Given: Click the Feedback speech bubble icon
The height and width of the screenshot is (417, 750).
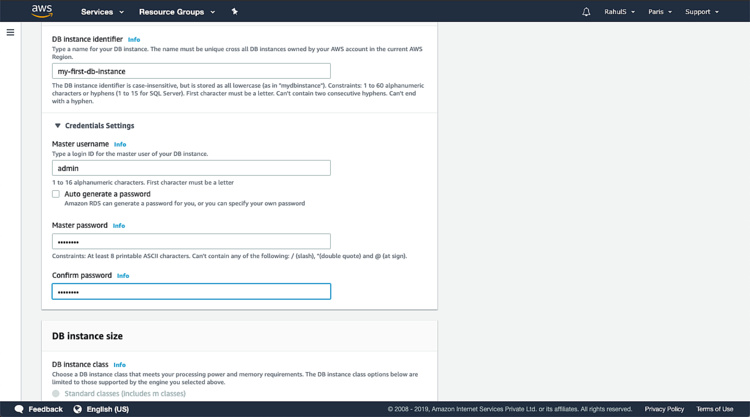Looking at the screenshot, I should 19,409.
